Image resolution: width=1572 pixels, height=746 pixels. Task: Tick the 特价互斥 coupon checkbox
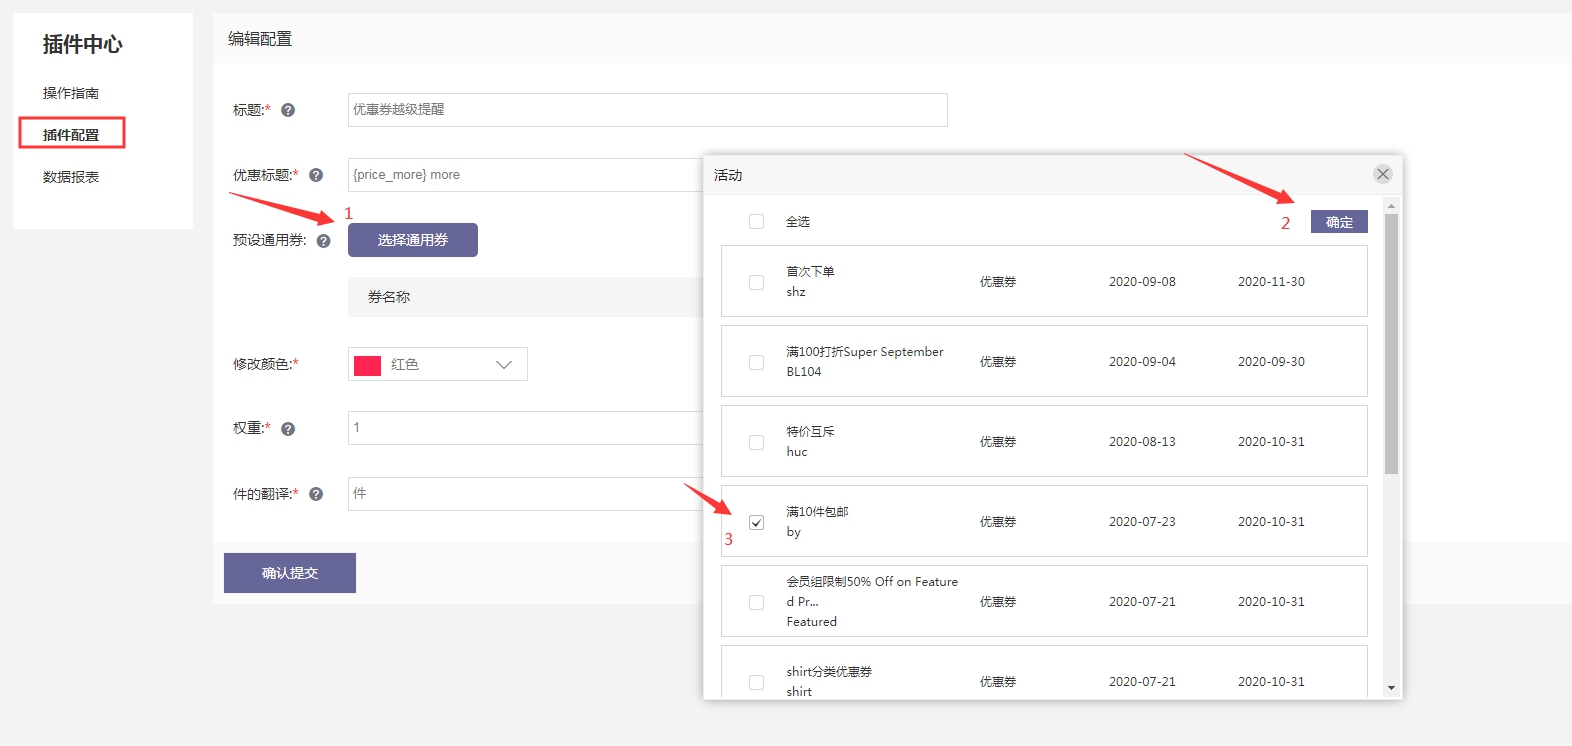point(756,442)
